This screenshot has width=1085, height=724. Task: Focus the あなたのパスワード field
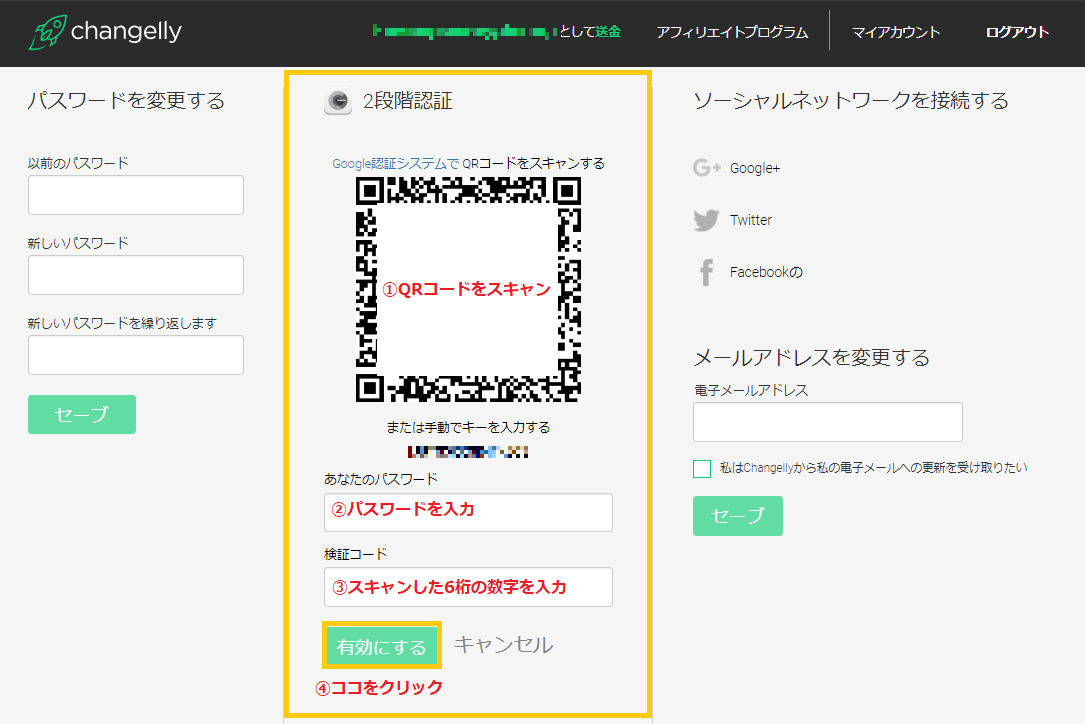pos(468,512)
